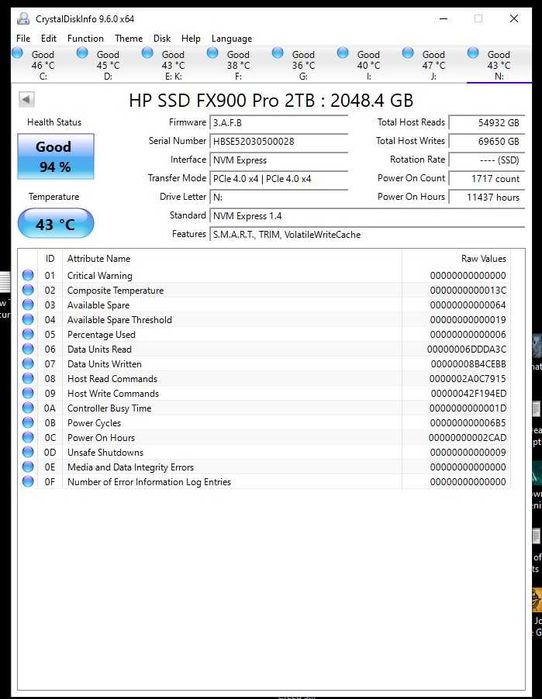Select the status orb for drive N:
This screenshot has width=542, height=699.
[x=473, y=53]
